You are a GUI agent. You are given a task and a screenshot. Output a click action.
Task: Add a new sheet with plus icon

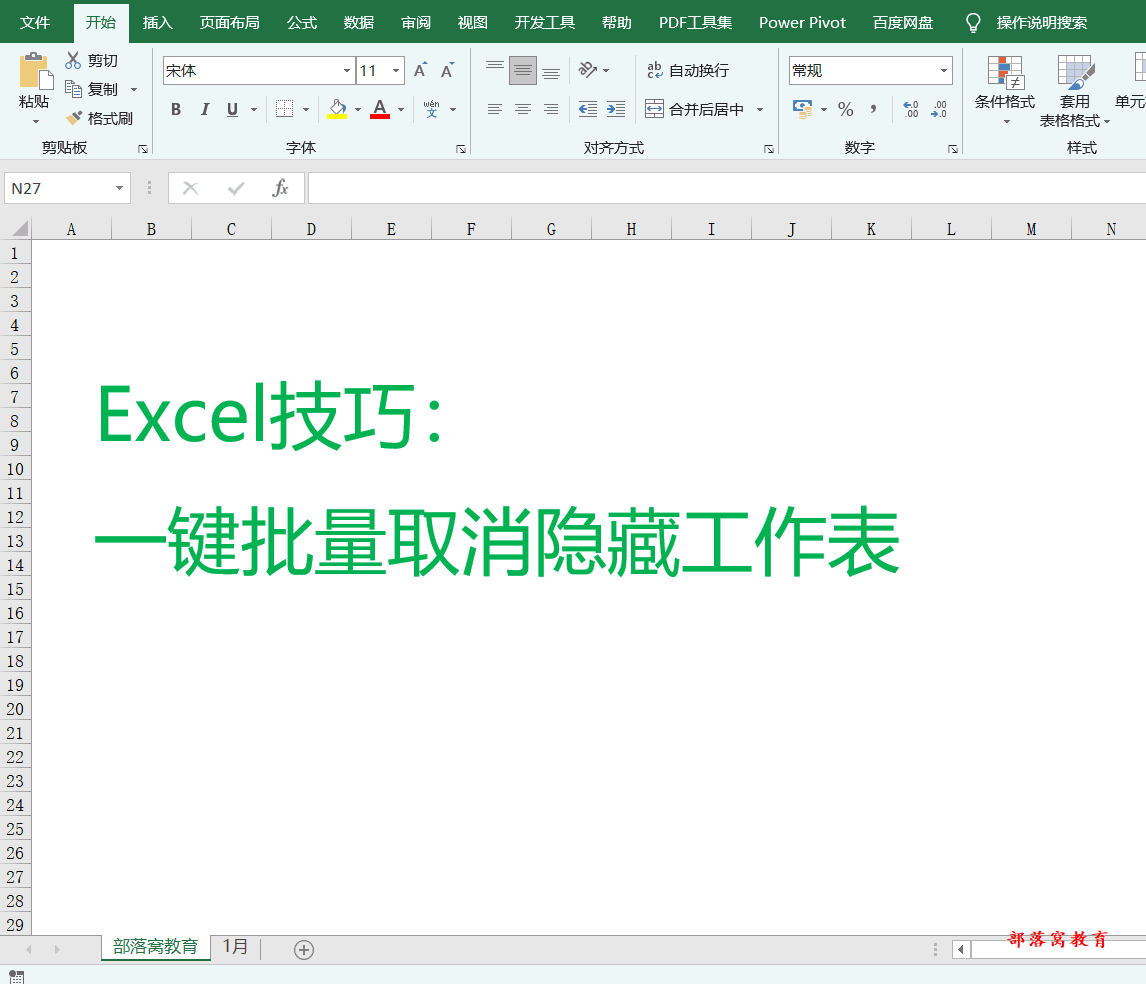[304, 950]
